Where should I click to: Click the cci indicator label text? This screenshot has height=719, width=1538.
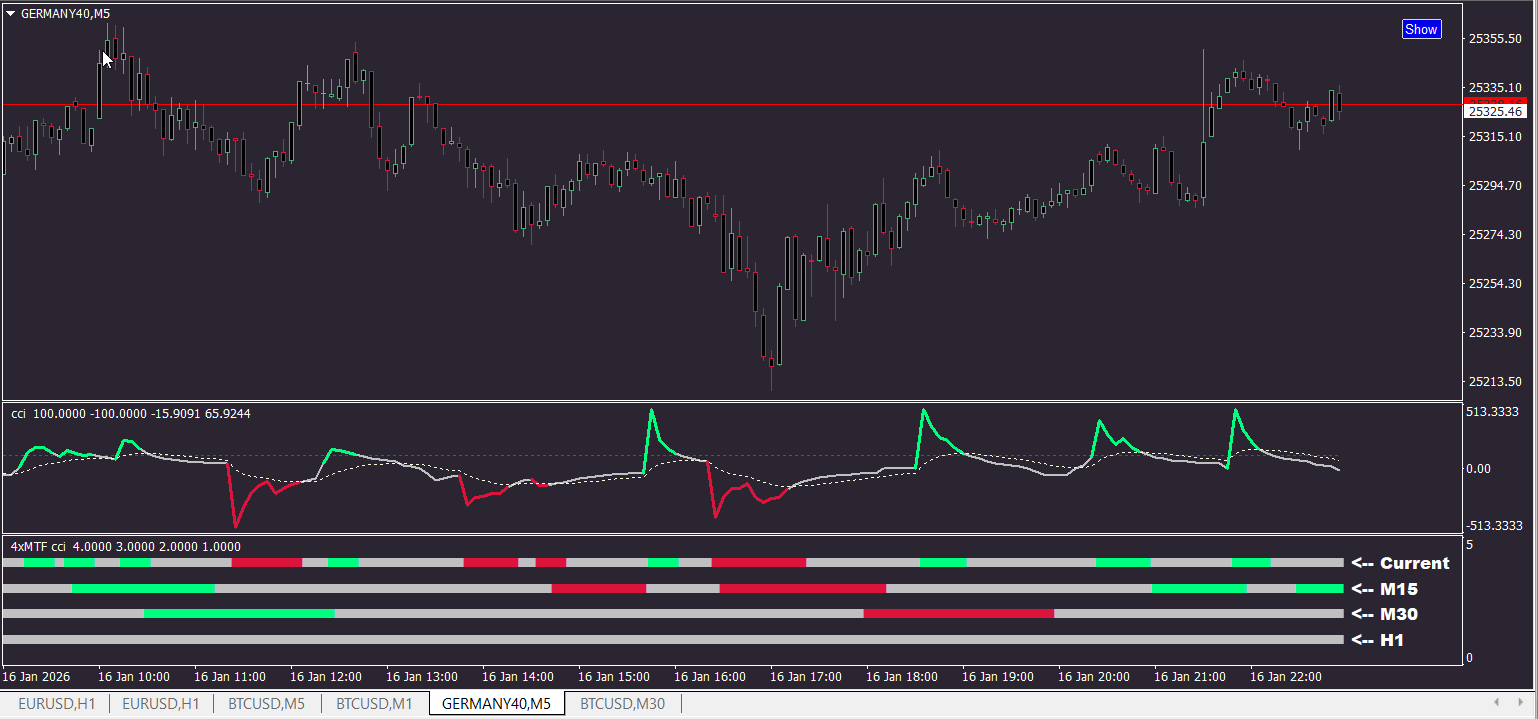pyautogui.click(x=131, y=413)
